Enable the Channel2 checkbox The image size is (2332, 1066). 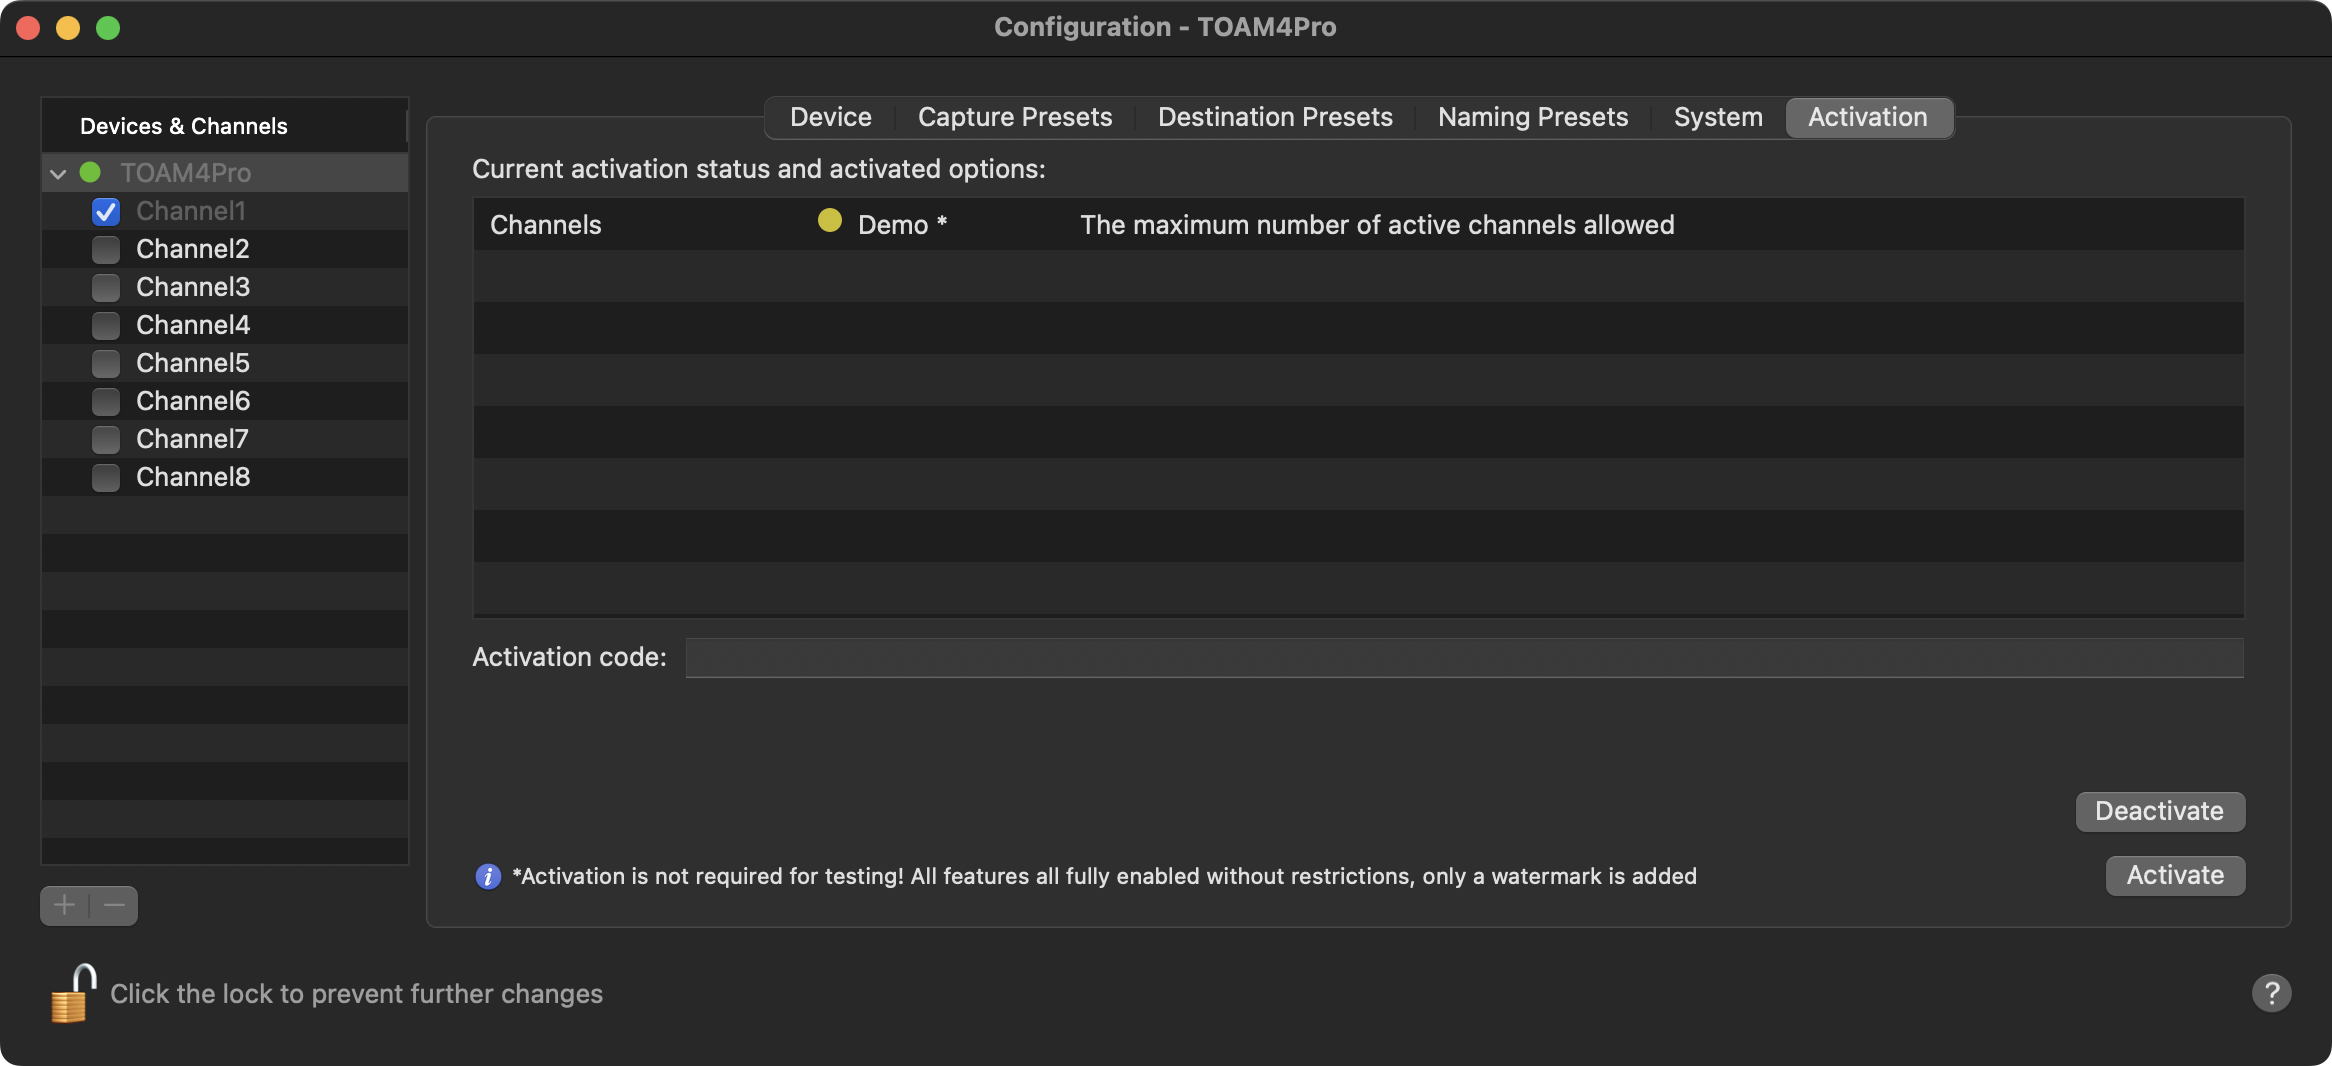pyautogui.click(x=106, y=250)
